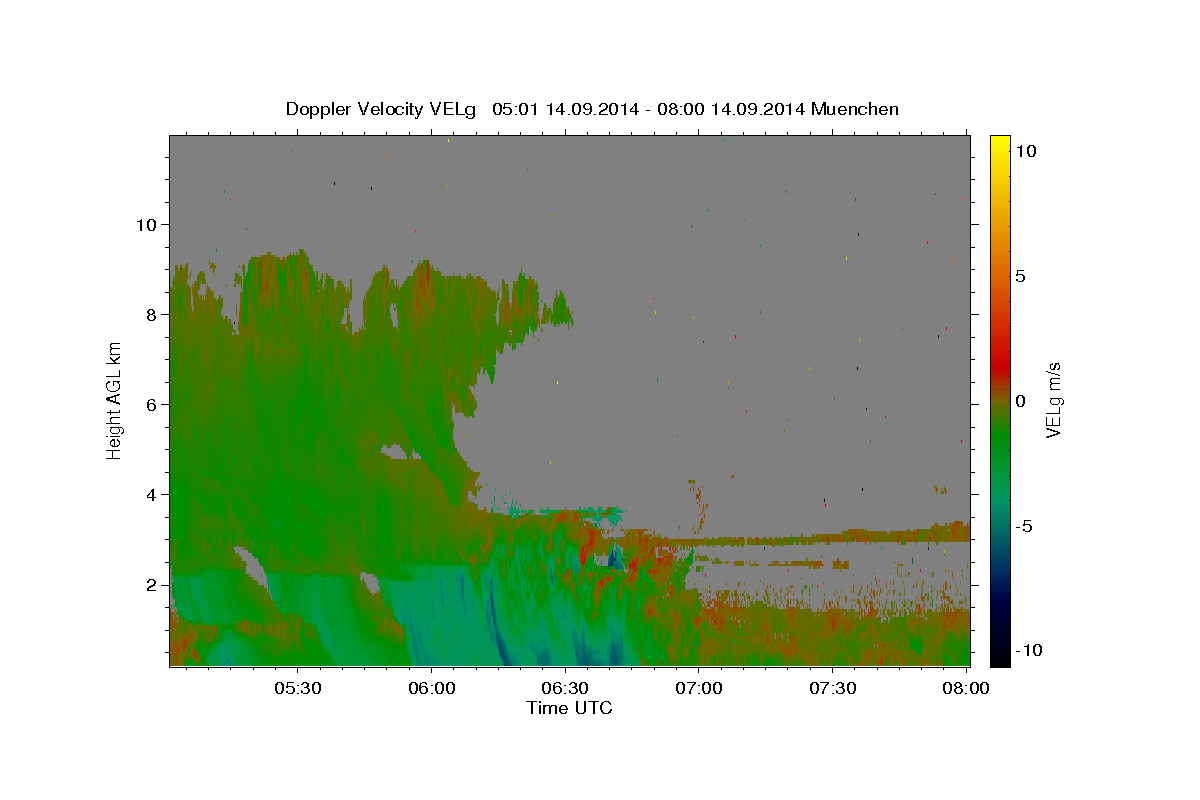Click the height tick label '2'
The image size is (1200, 800).
click(153, 584)
